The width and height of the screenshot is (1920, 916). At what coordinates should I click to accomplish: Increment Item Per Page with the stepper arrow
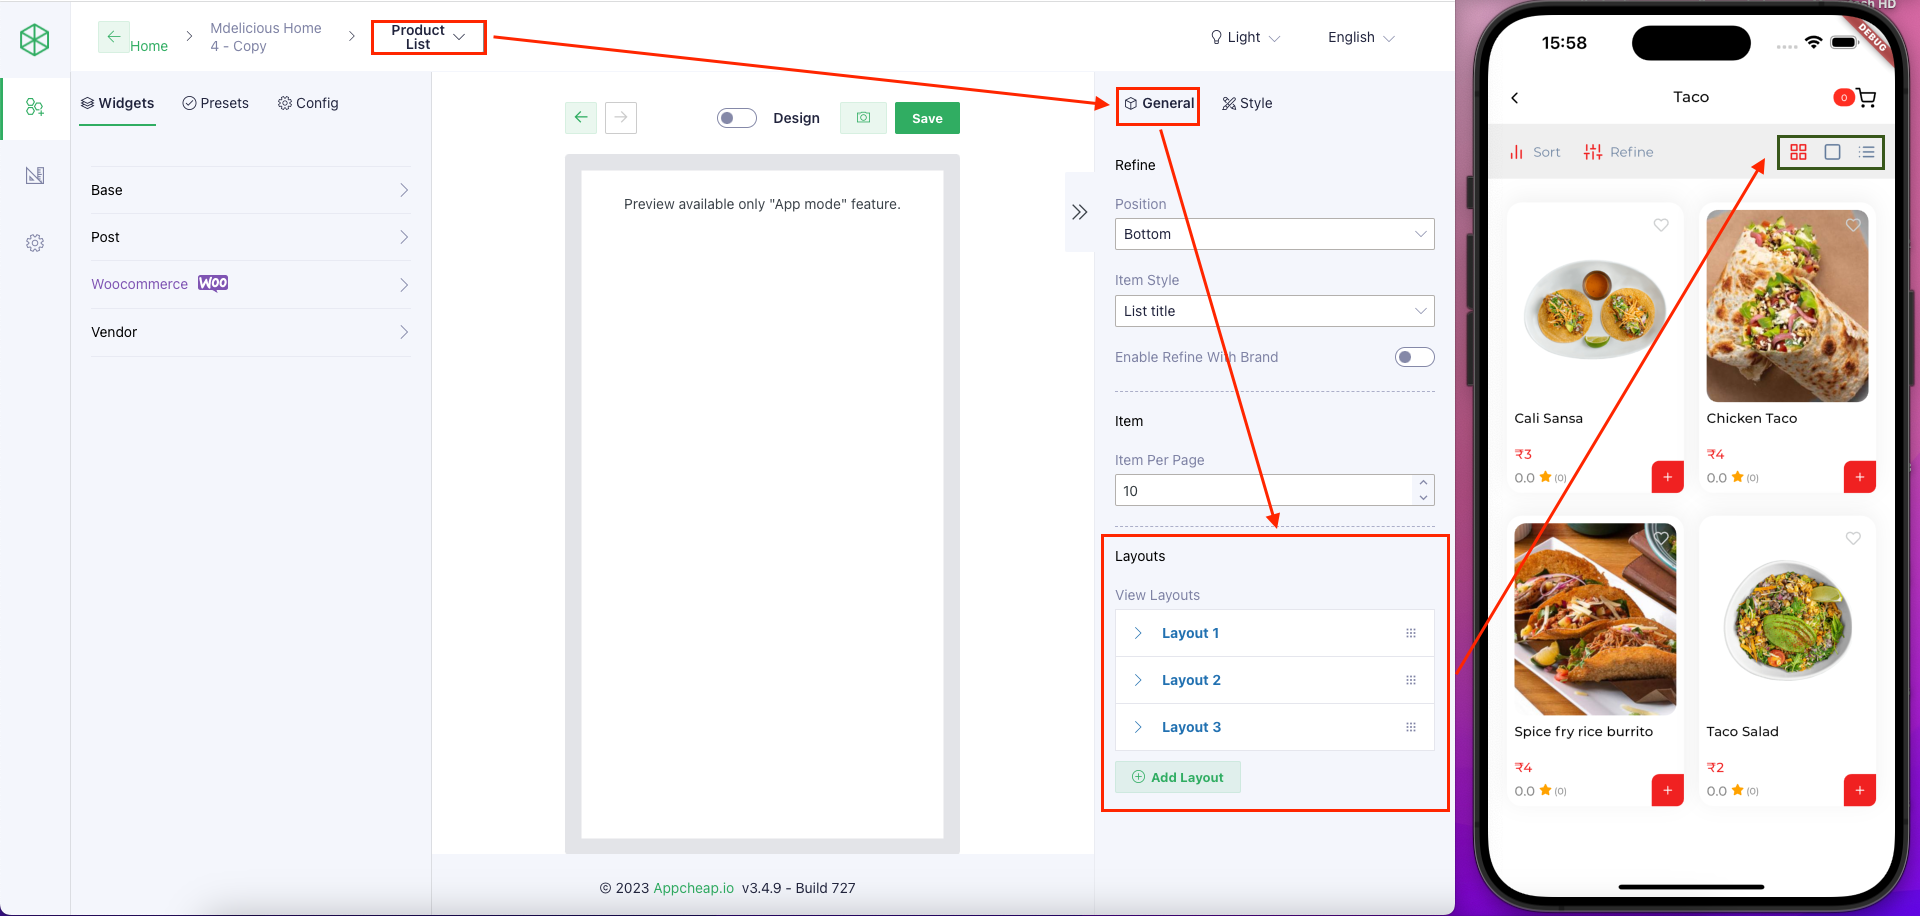coord(1423,484)
